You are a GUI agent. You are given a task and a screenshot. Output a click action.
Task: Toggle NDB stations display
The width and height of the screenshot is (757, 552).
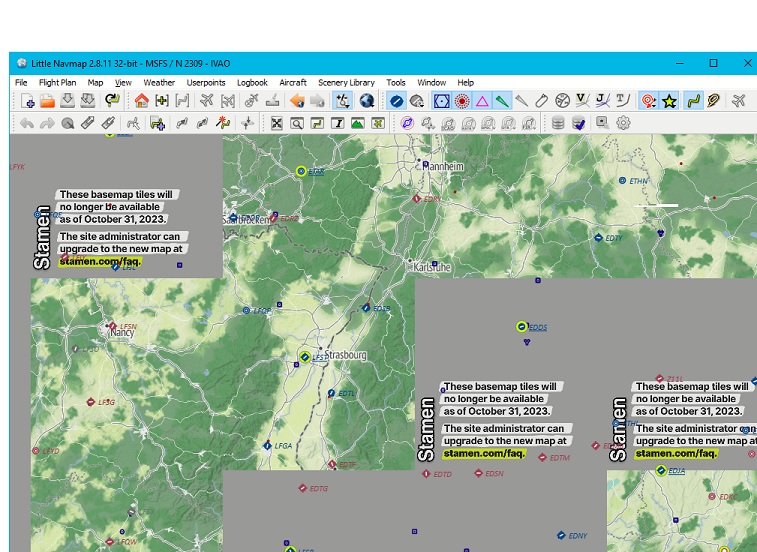point(462,101)
